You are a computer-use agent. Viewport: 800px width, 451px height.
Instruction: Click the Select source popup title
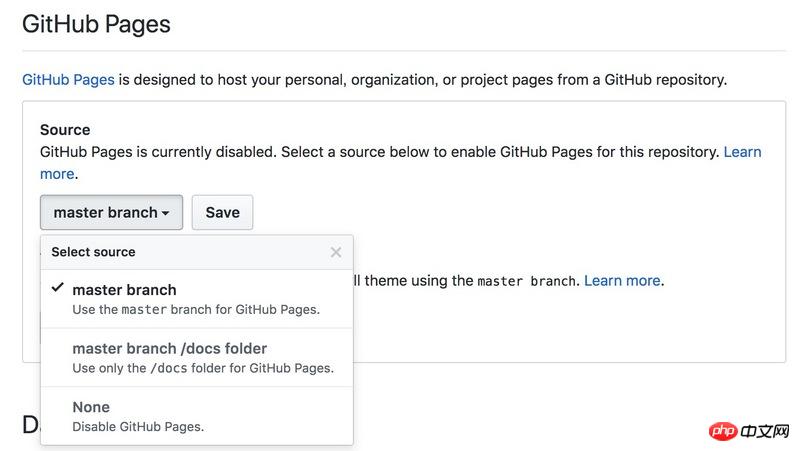coord(93,252)
